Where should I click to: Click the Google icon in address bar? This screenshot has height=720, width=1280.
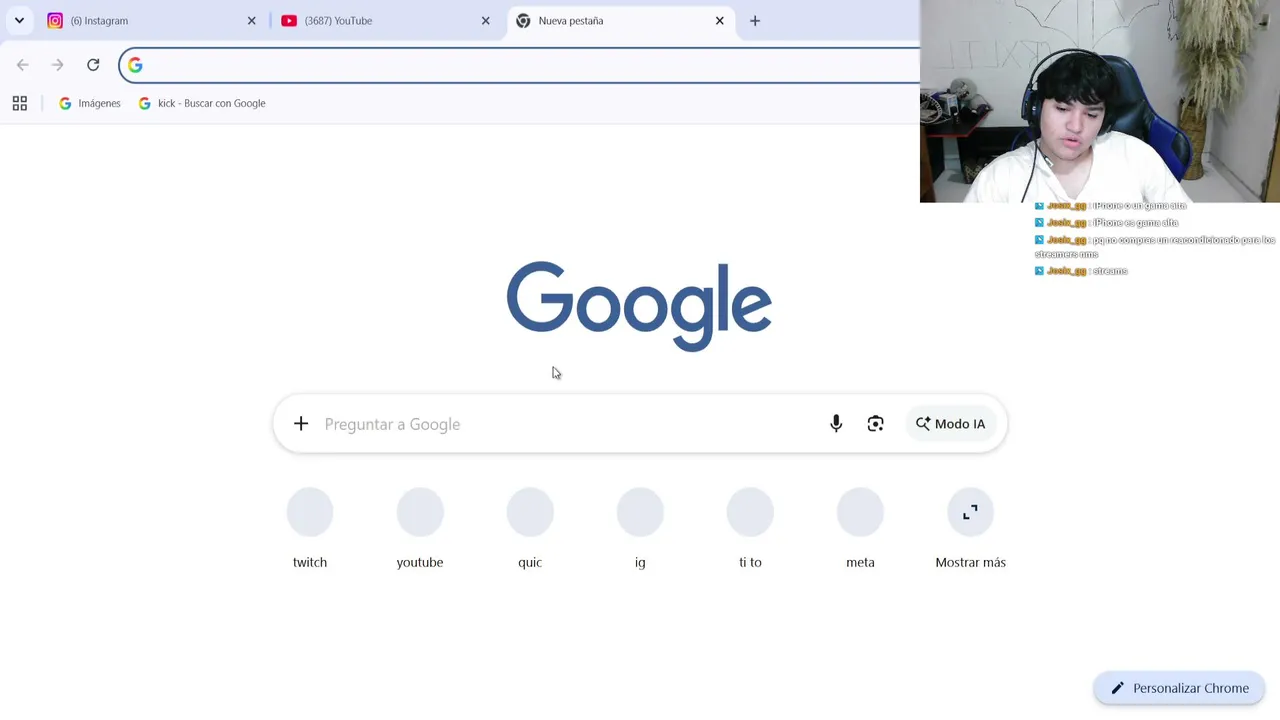[x=135, y=65]
